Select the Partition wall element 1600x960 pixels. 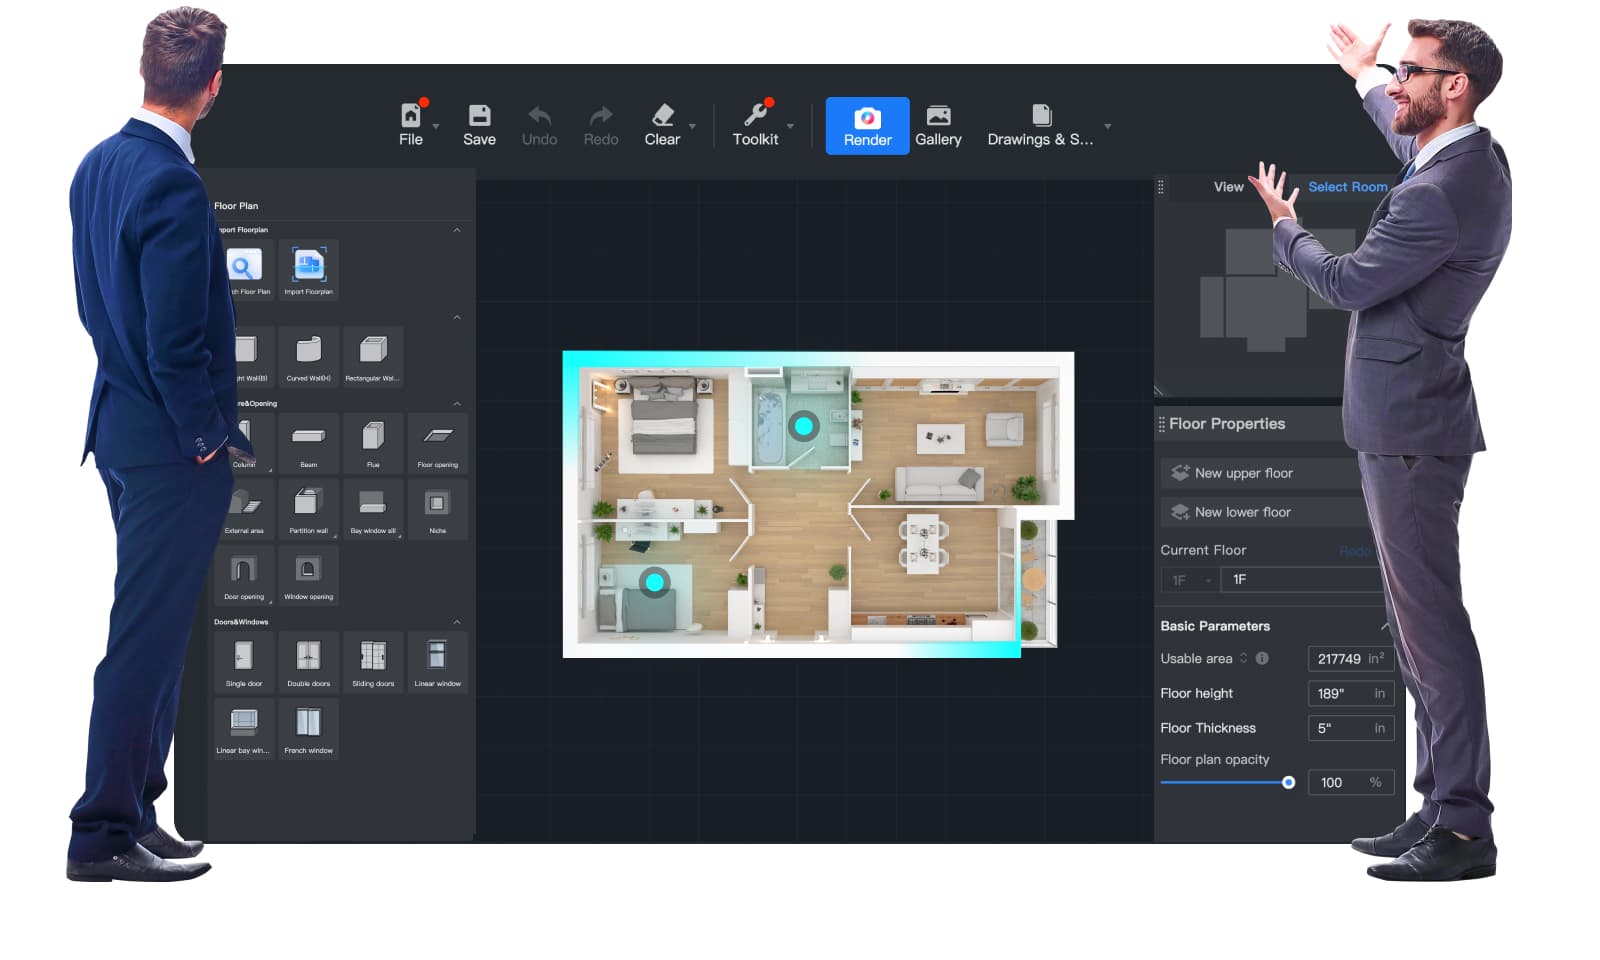point(308,509)
